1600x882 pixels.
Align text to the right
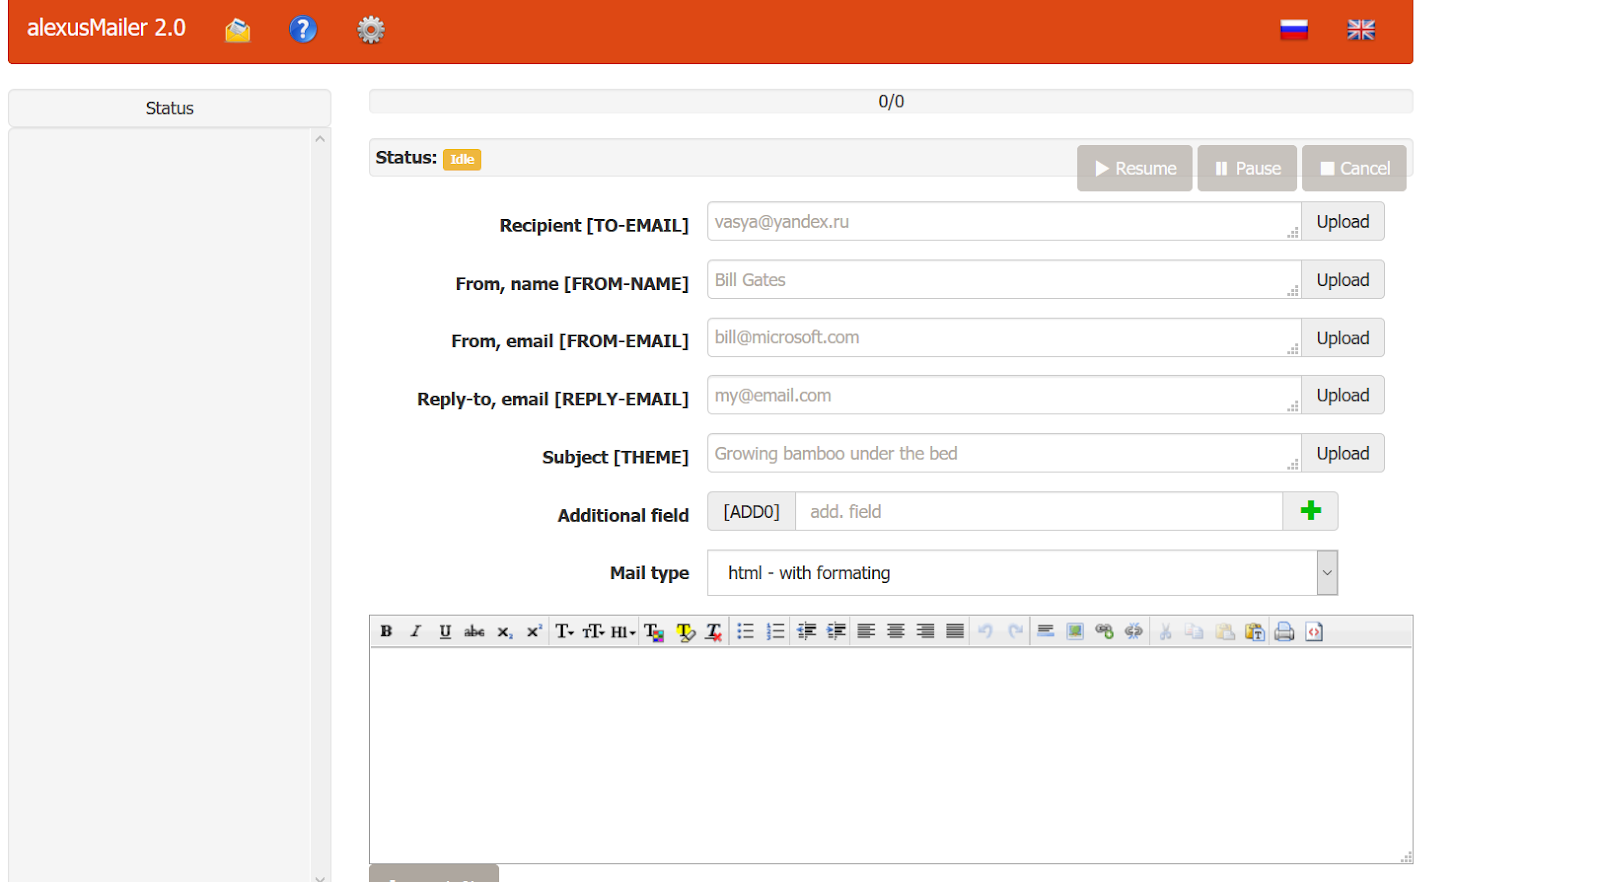point(925,631)
